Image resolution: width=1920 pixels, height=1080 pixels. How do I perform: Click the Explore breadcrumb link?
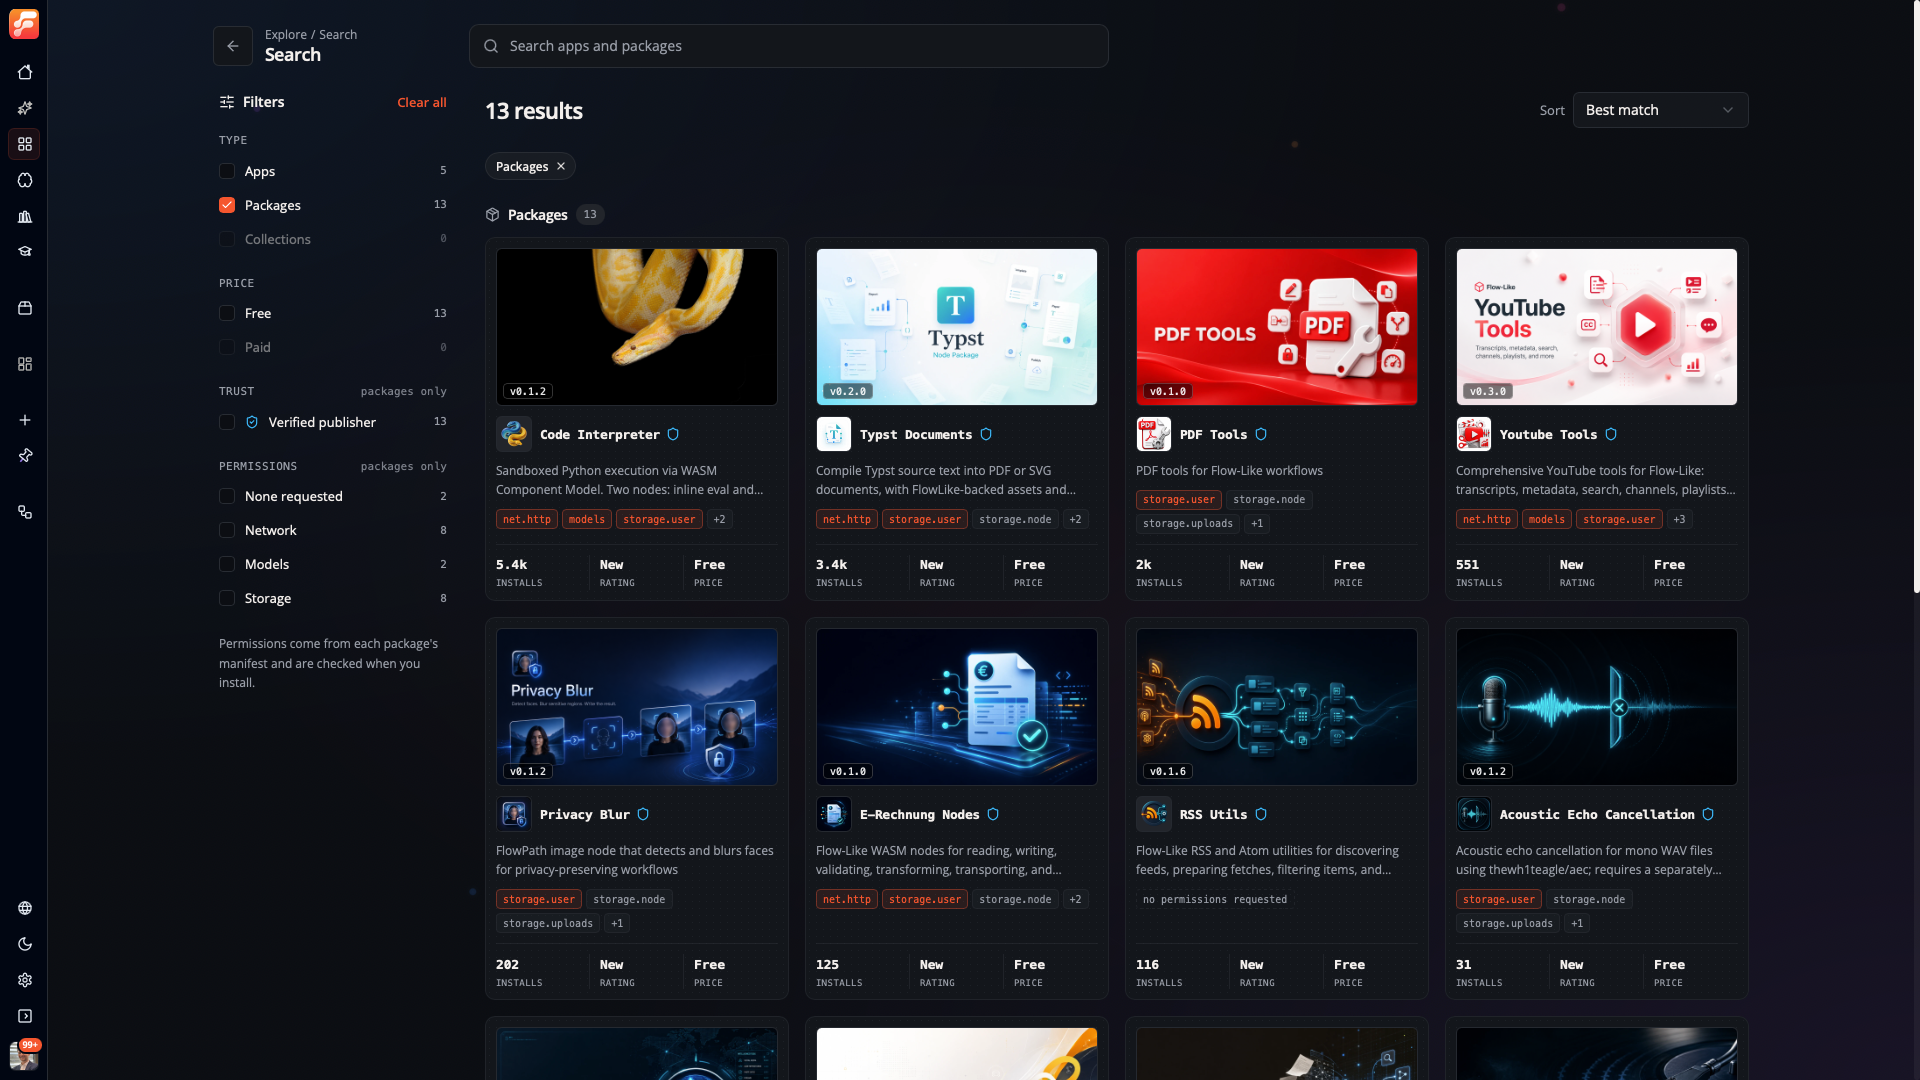pyautogui.click(x=286, y=34)
